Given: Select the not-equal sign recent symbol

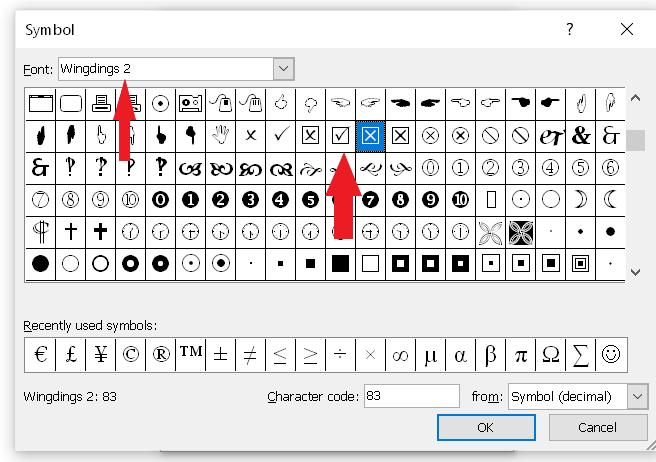Looking at the screenshot, I should [250, 354].
